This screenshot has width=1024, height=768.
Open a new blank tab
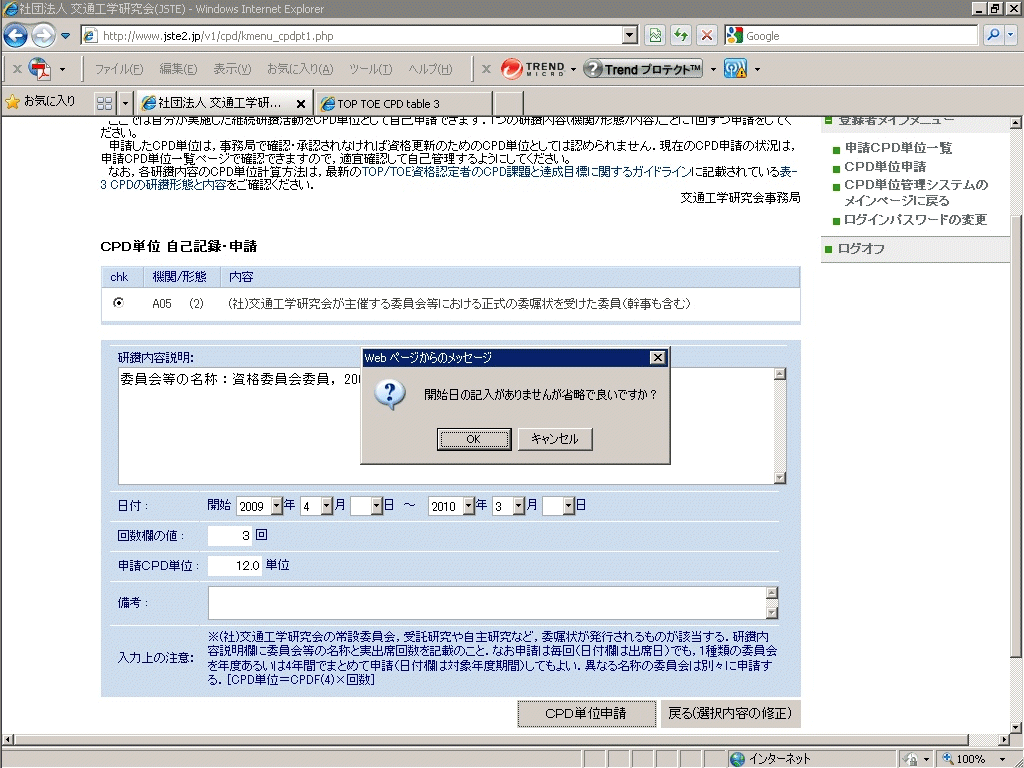click(x=509, y=103)
